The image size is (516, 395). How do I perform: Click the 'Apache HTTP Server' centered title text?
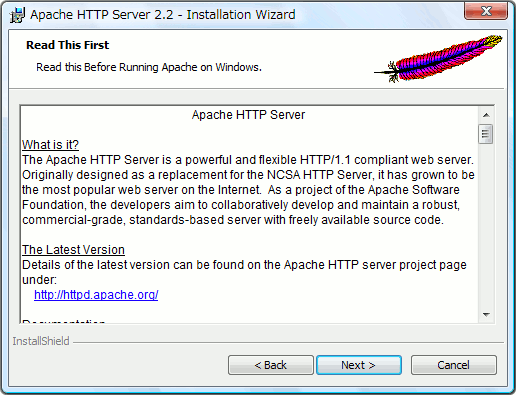[248, 115]
